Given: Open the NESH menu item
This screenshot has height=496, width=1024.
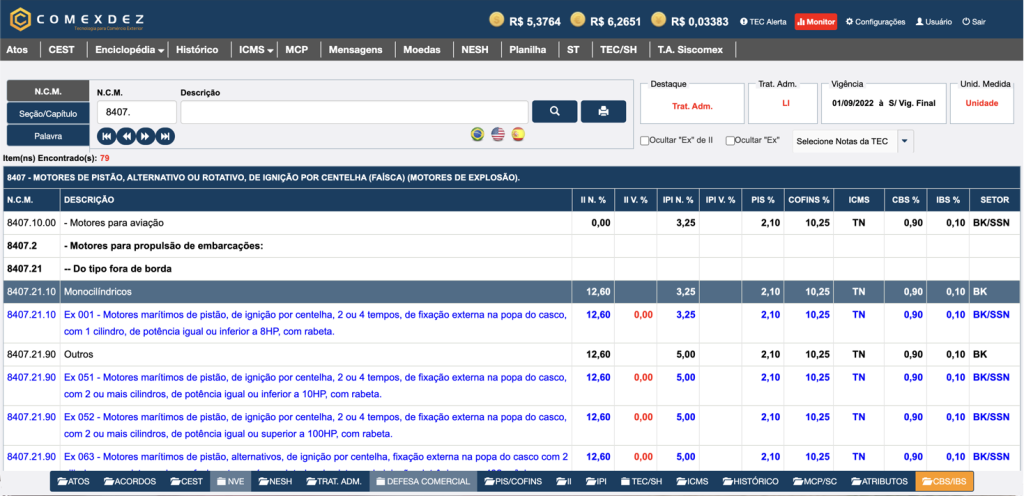Looking at the screenshot, I should [475, 49].
